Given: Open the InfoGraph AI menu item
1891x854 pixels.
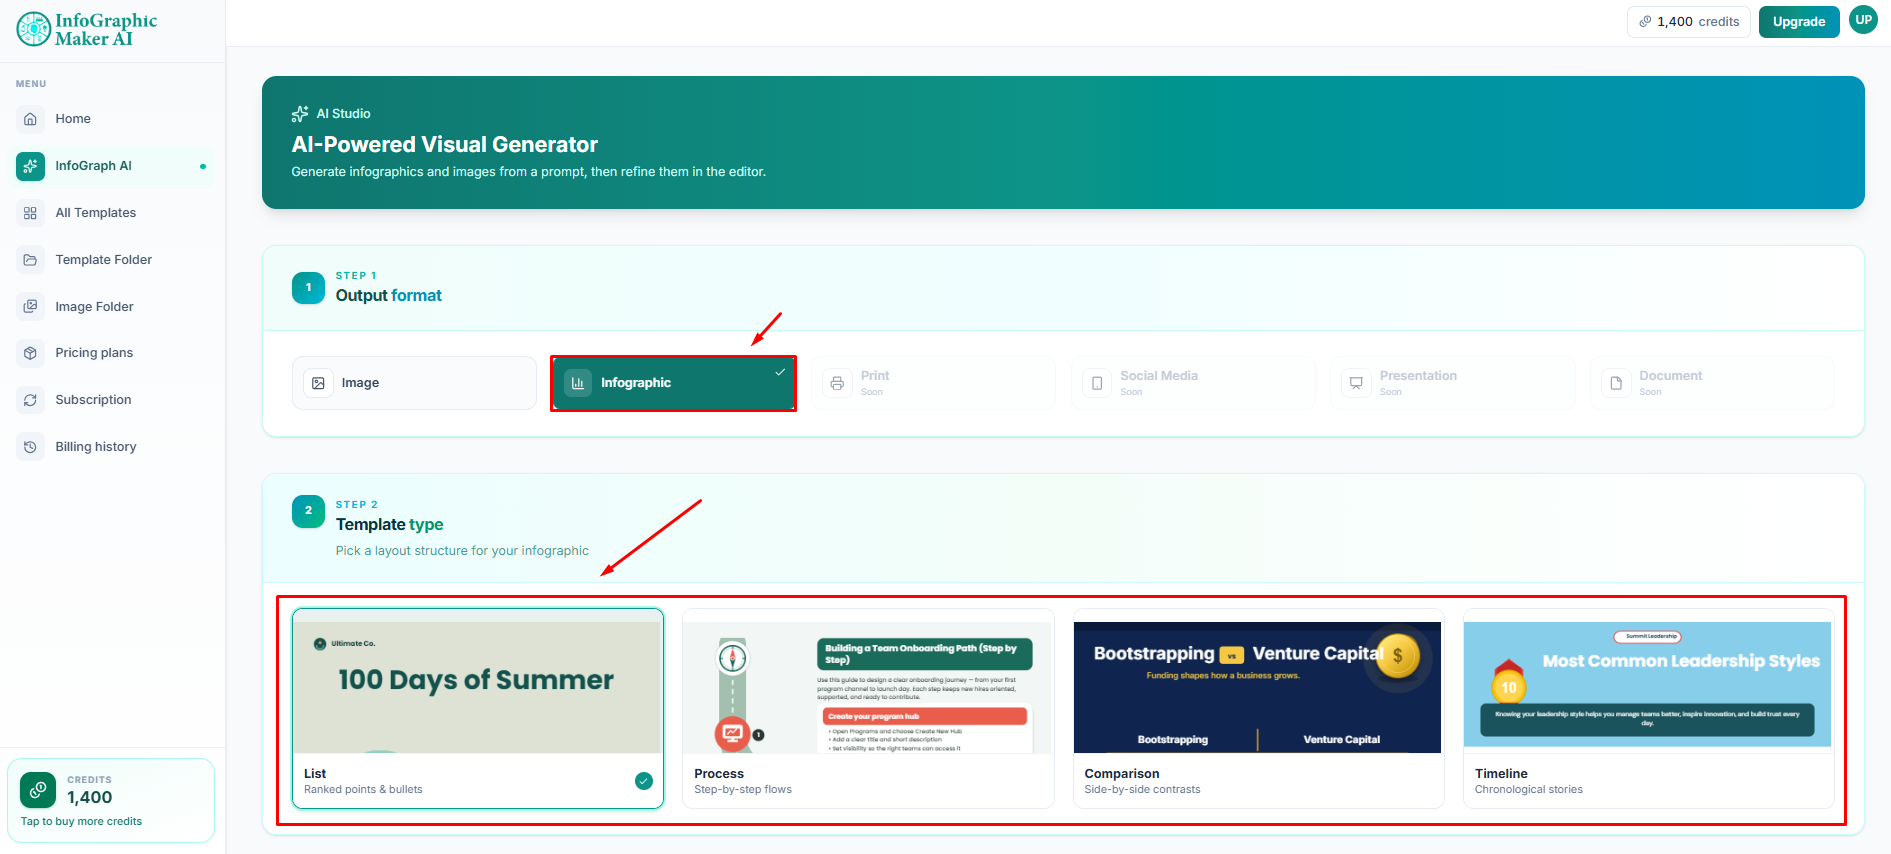Looking at the screenshot, I should 115,166.
